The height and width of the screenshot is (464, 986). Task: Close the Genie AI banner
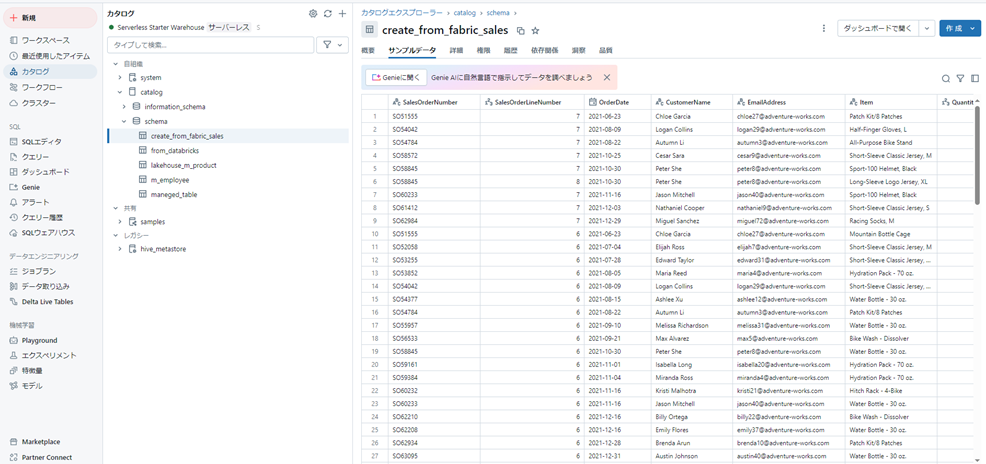point(607,77)
